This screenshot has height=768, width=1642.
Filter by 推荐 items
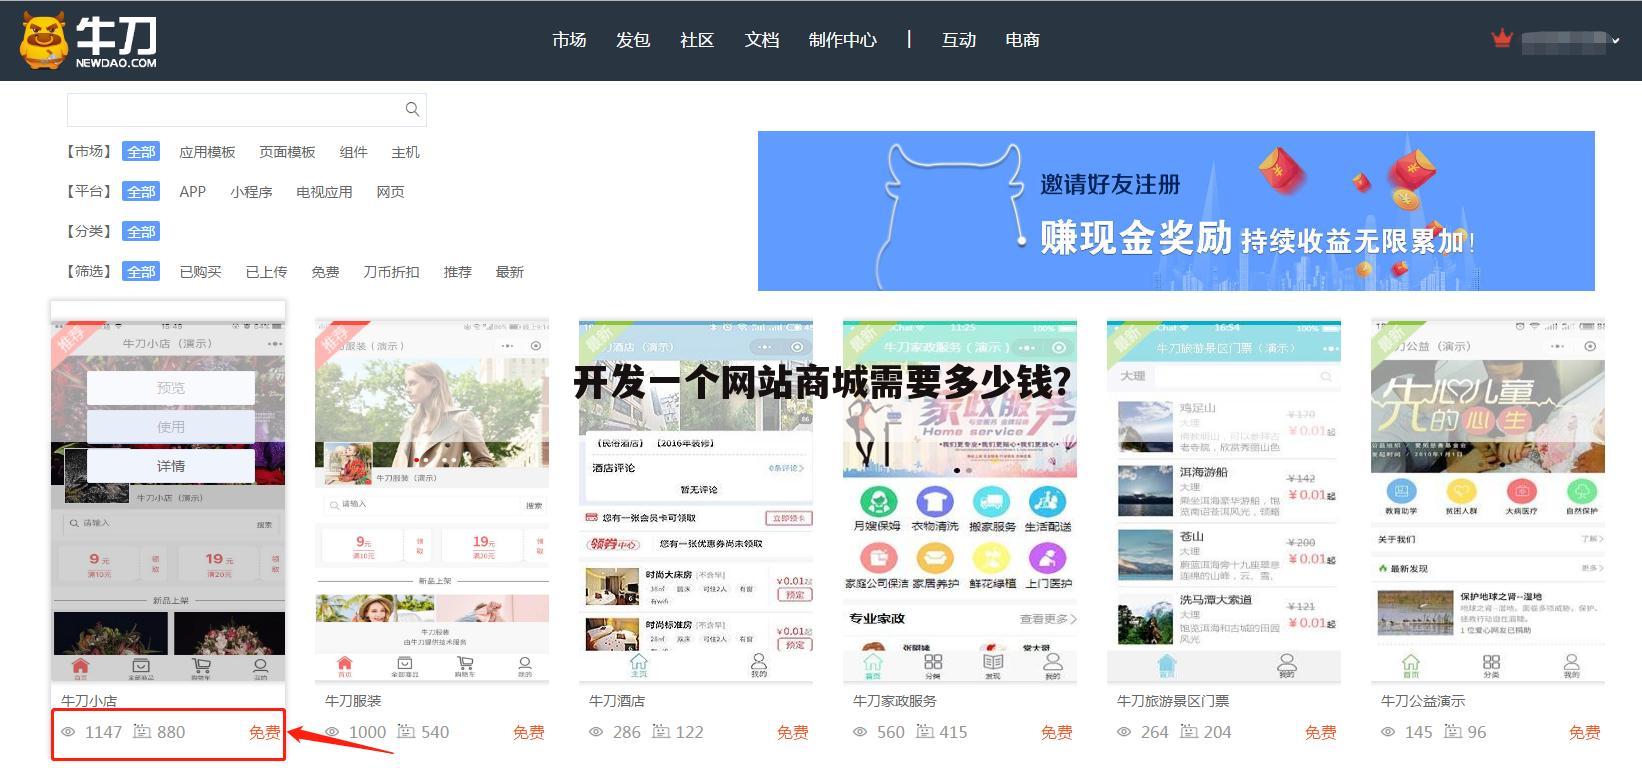pos(457,272)
